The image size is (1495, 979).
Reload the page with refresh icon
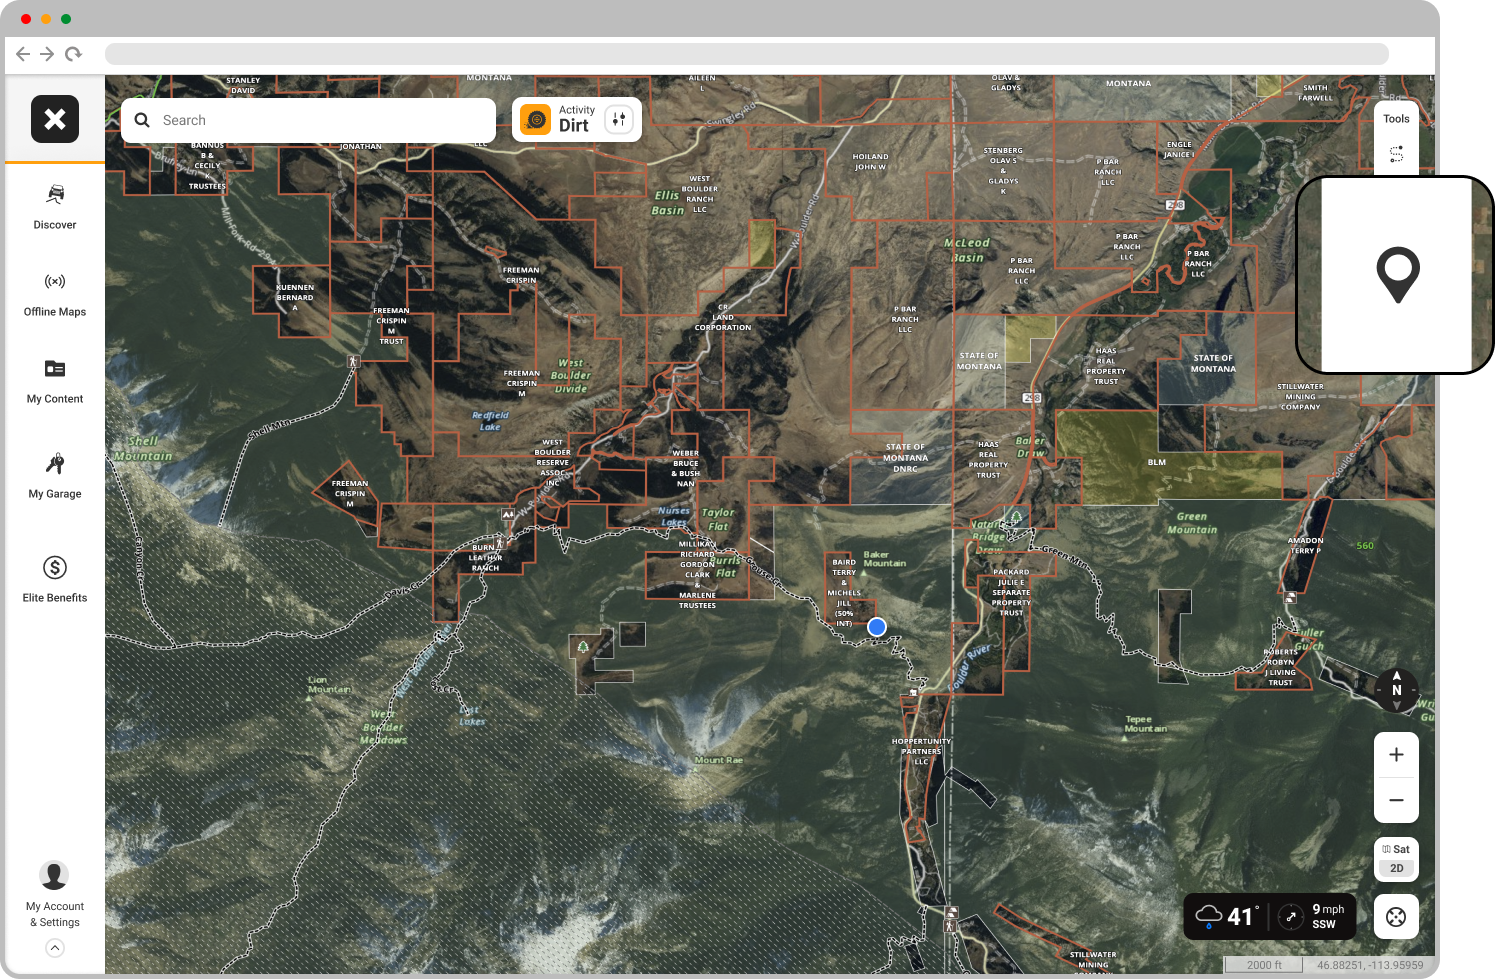point(73,54)
